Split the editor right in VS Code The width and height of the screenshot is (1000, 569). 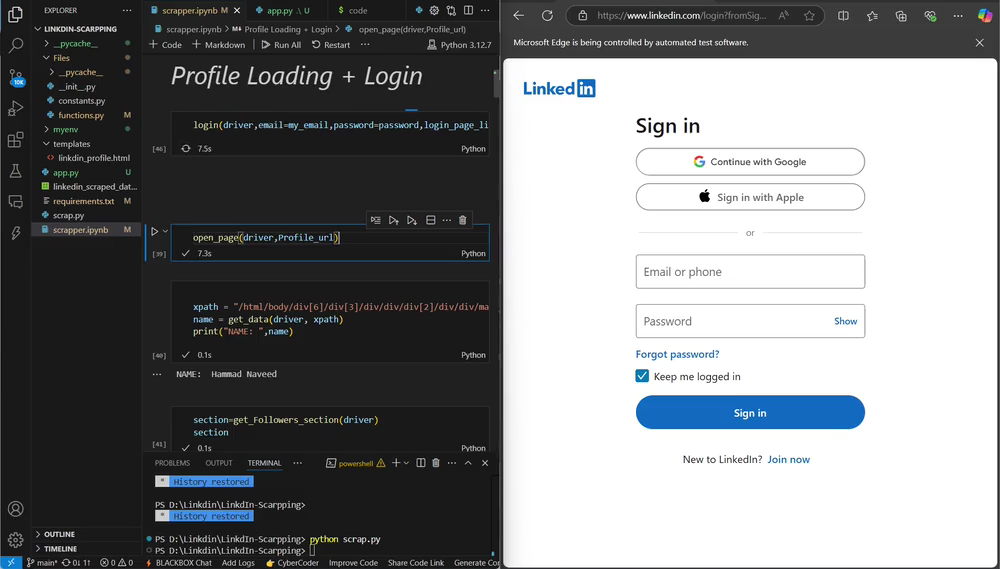[x=469, y=11]
